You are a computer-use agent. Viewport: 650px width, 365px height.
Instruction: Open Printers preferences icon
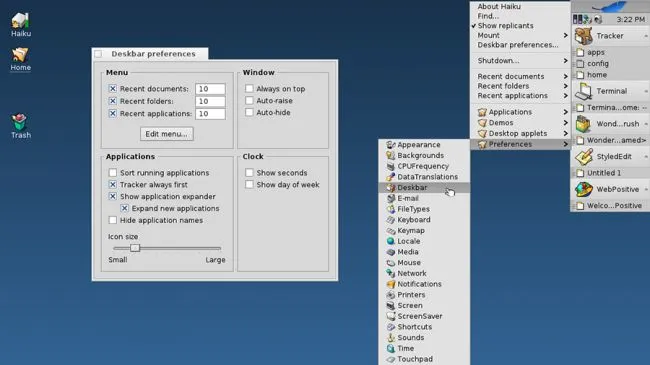pyautogui.click(x=390, y=295)
